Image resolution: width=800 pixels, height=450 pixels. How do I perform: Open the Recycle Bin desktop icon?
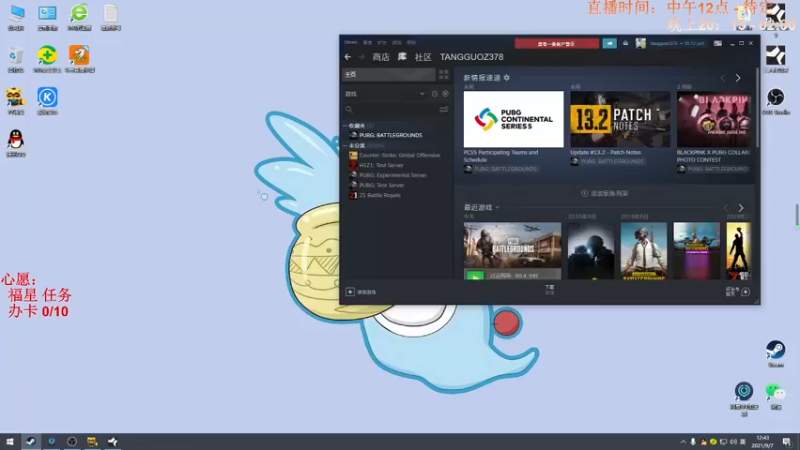(x=16, y=59)
